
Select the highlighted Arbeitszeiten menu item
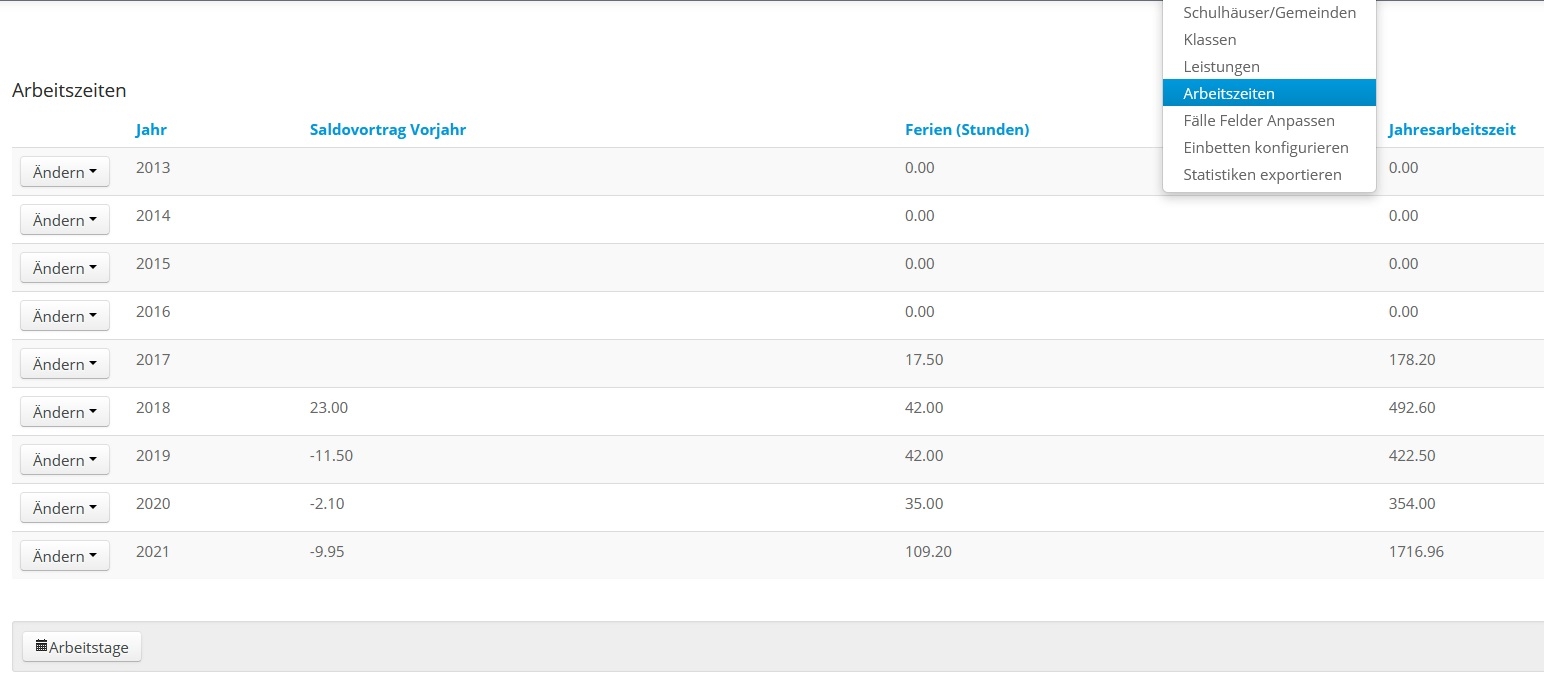pyautogui.click(x=1228, y=94)
